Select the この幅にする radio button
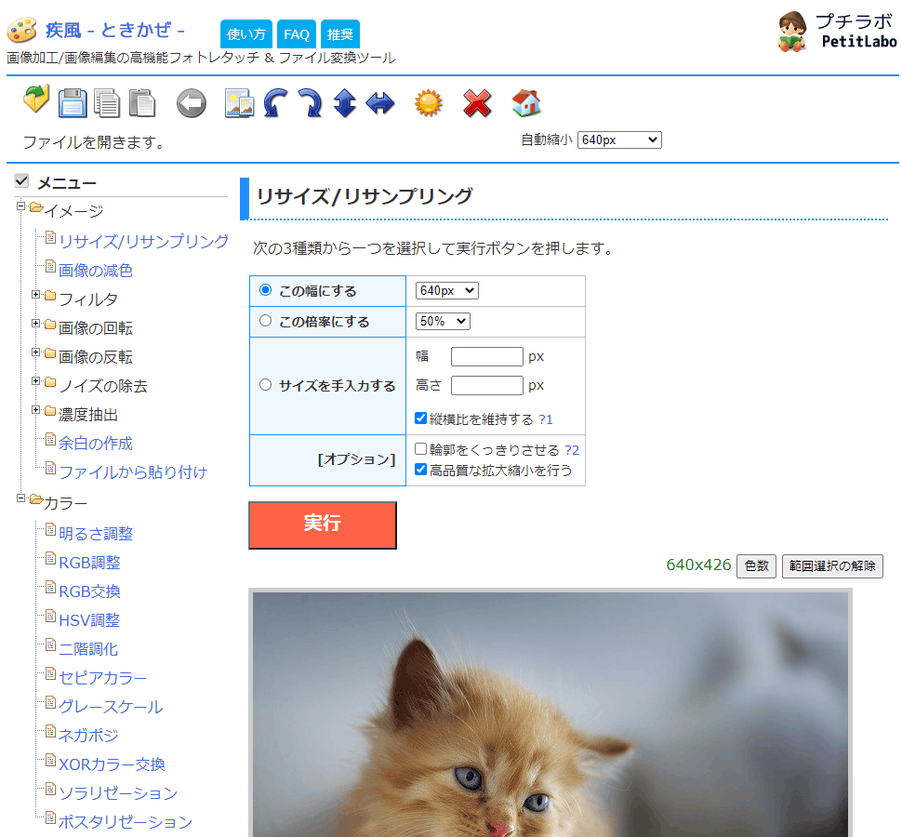 265,290
